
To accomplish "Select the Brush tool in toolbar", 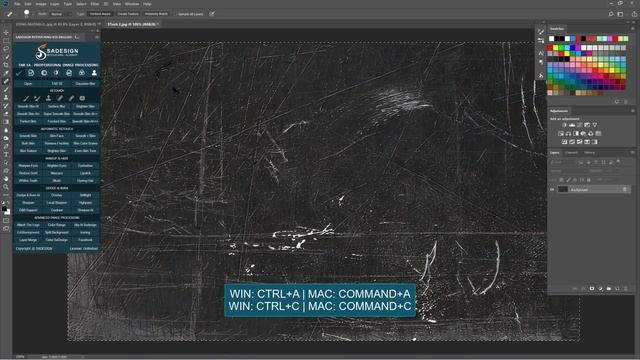I will (6, 89).
